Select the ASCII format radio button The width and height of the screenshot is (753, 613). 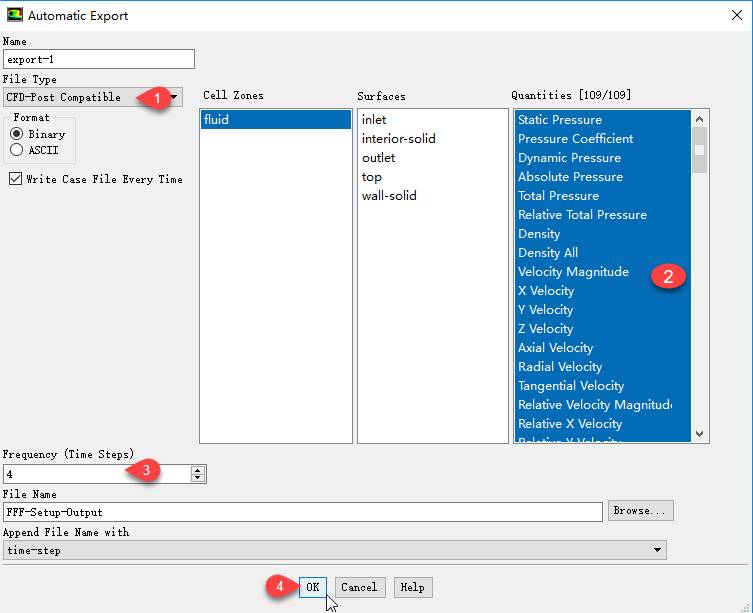17,150
